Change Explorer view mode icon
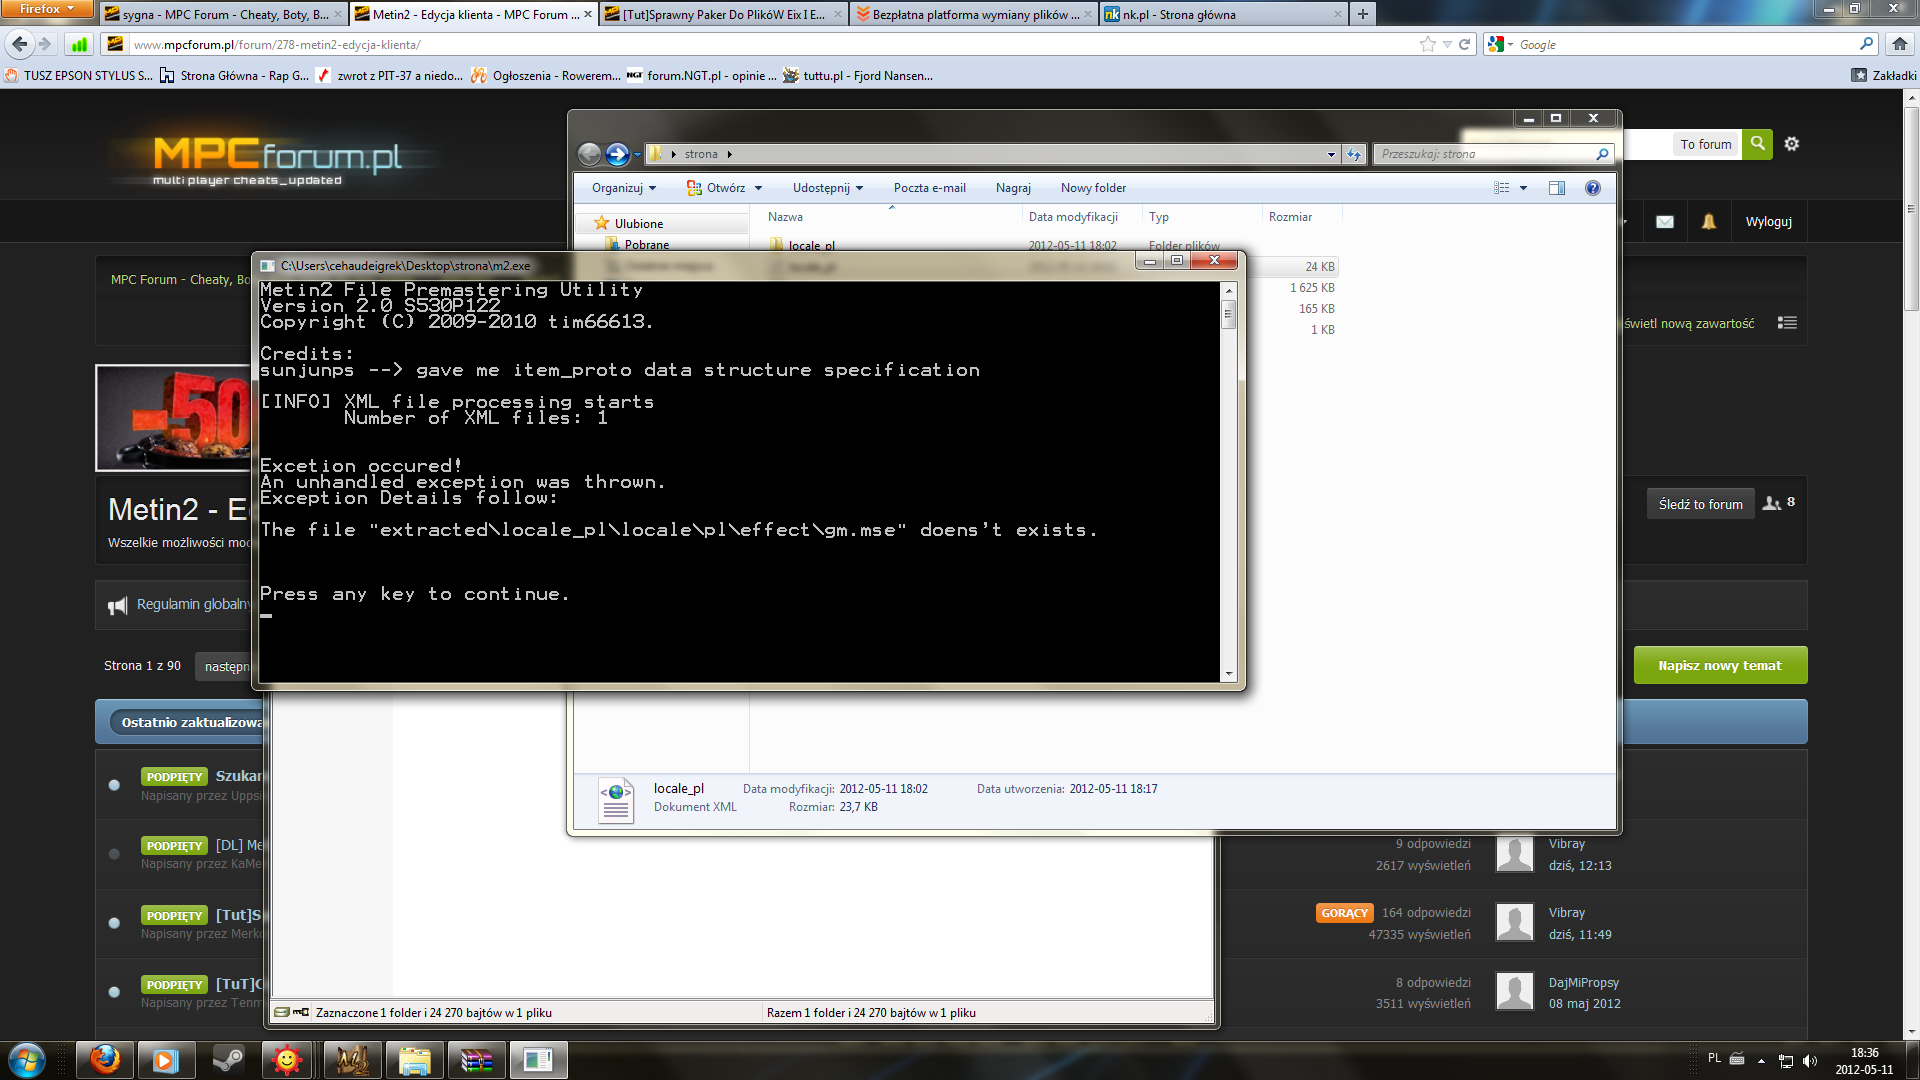Screen dimensions: 1920x1080 pyautogui.click(x=1502, y=188)
